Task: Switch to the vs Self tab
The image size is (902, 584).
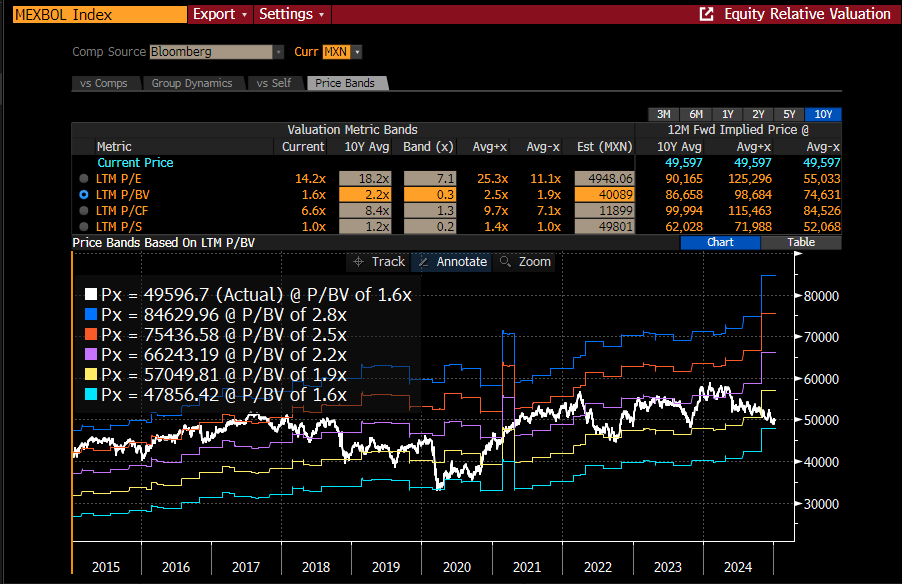Action: click(x=274, y=83)
